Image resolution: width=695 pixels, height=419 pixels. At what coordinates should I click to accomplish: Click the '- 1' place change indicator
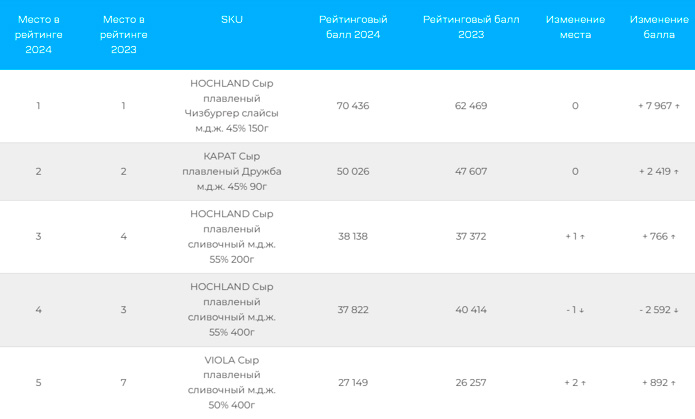click(x=575, y=310)
